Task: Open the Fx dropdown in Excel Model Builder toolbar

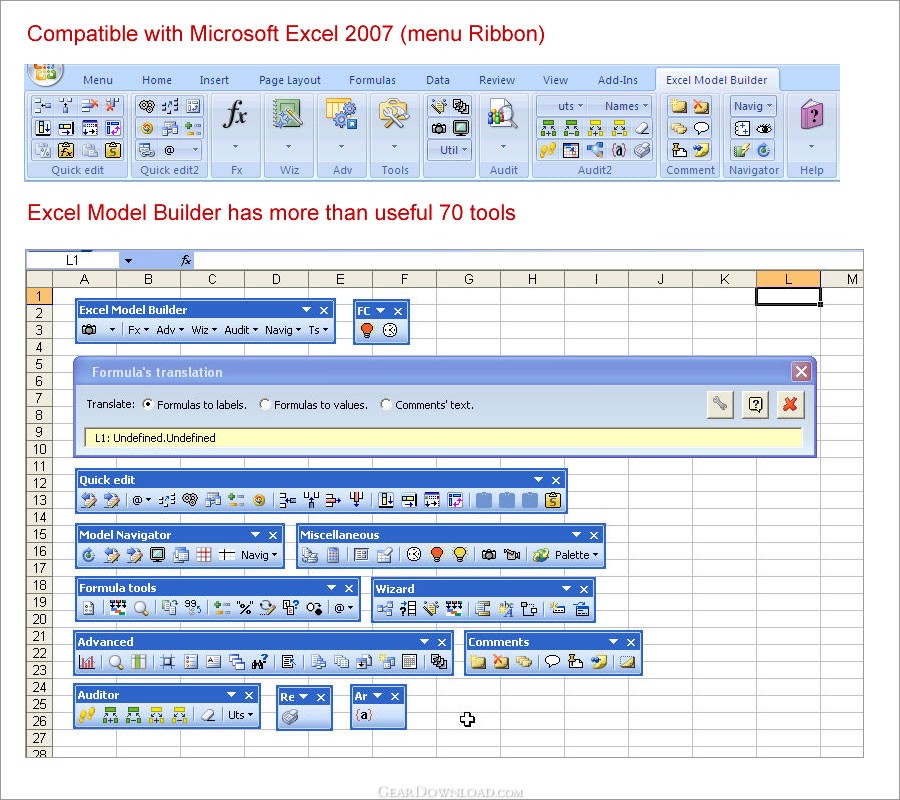Action: pos(138,330)
